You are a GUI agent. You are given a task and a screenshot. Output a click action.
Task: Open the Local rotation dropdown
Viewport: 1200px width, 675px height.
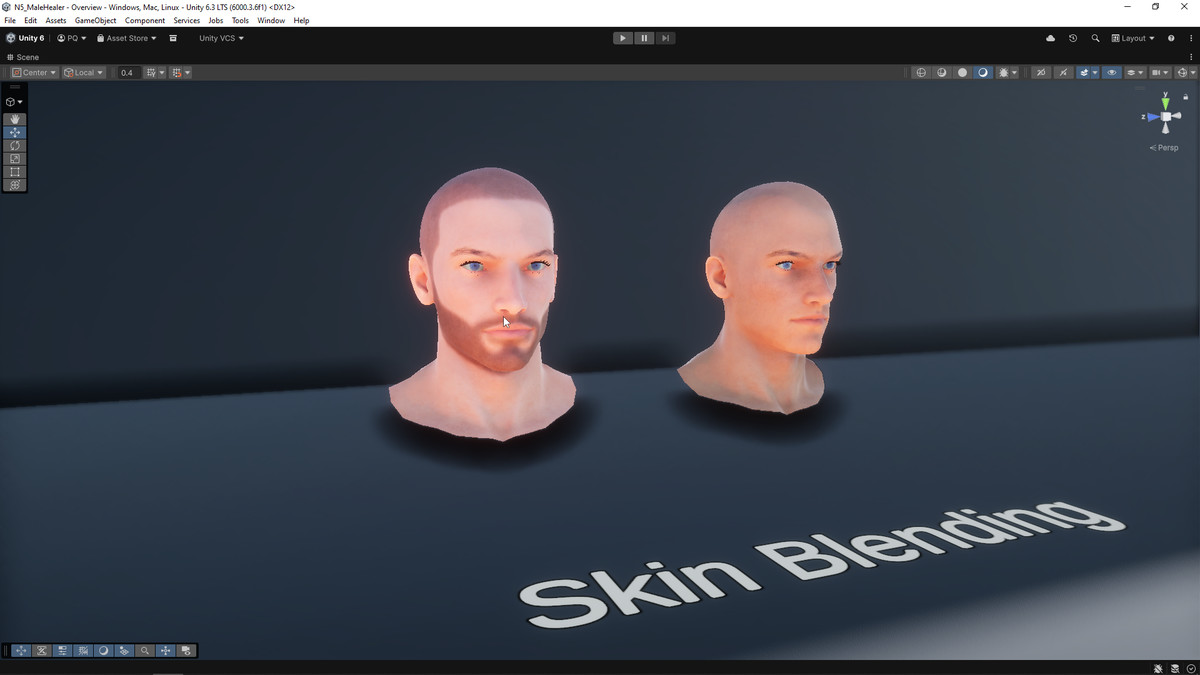tap(84, 73)
